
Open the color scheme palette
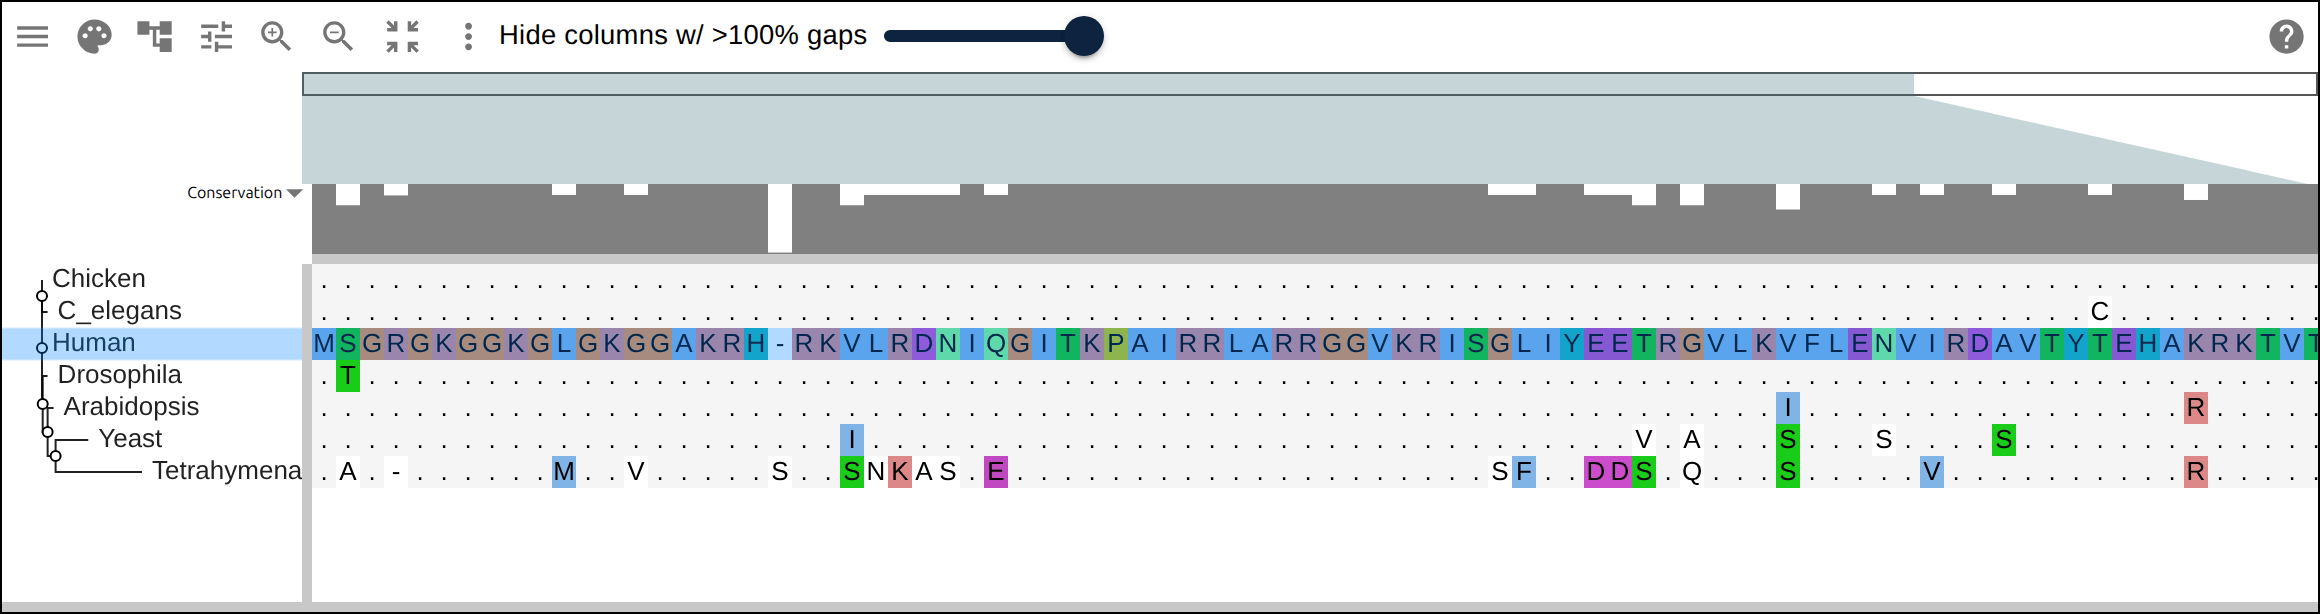coord(94,37)
